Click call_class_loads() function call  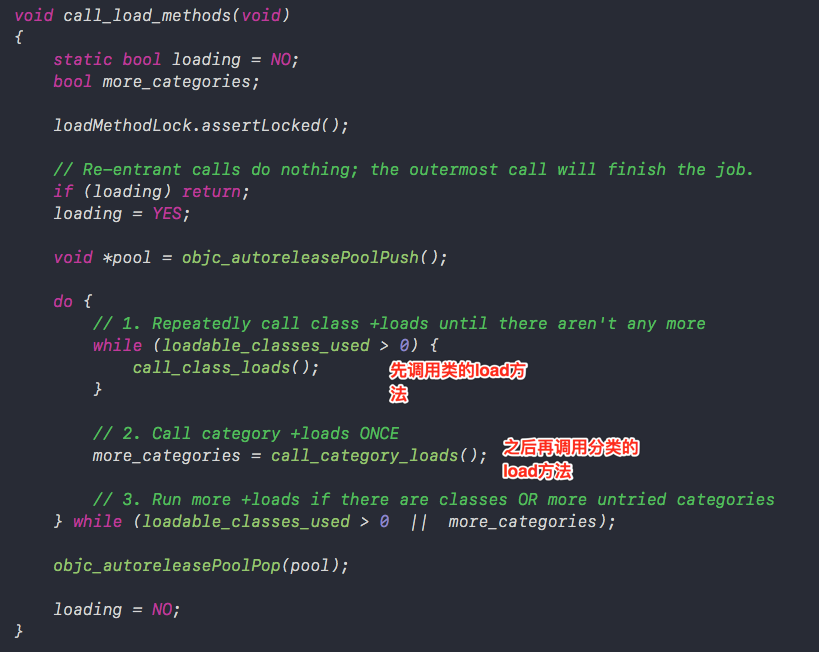coord(225,368)
